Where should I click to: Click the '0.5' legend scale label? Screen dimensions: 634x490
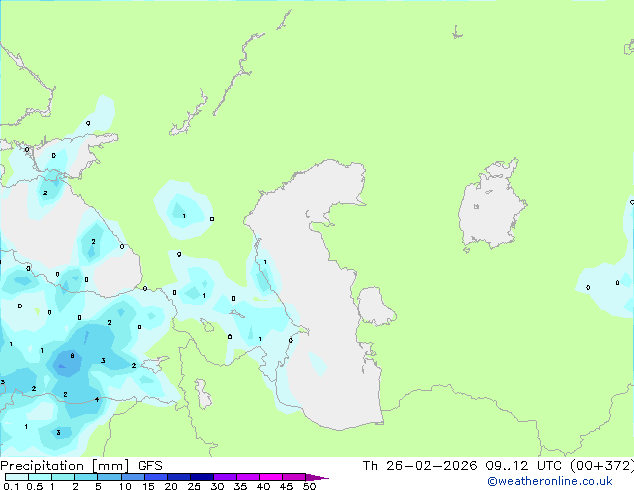point(35,486)
